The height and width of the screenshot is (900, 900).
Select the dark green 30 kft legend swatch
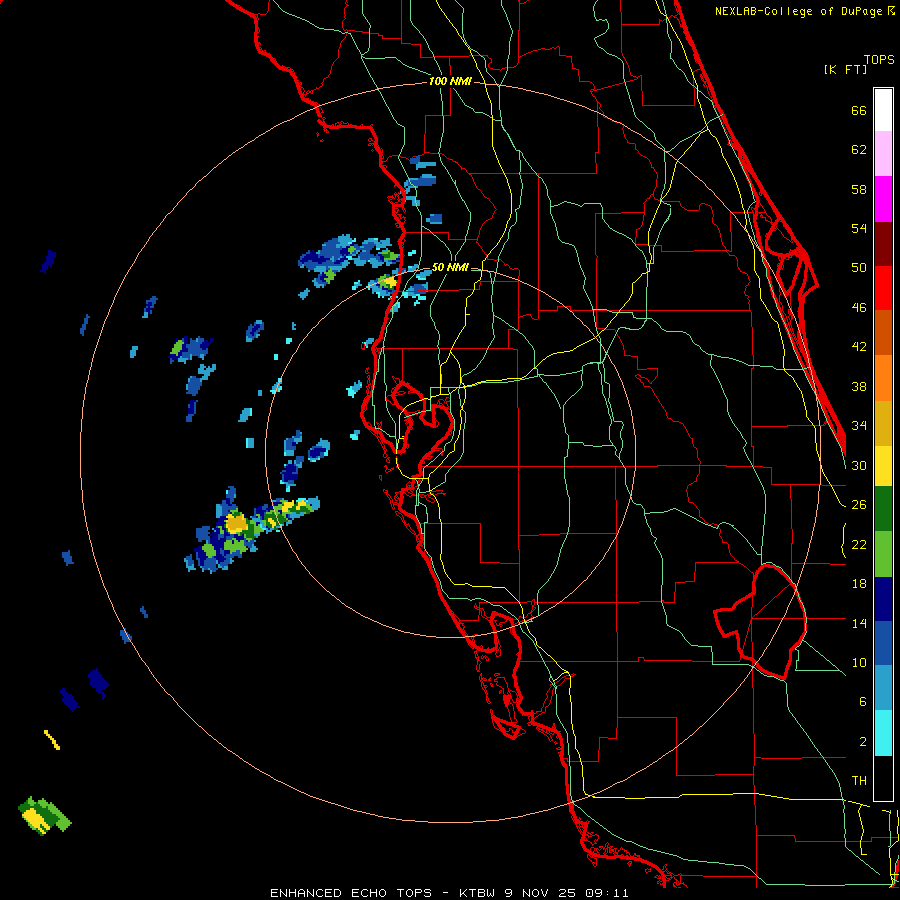(x=883, y=509)
